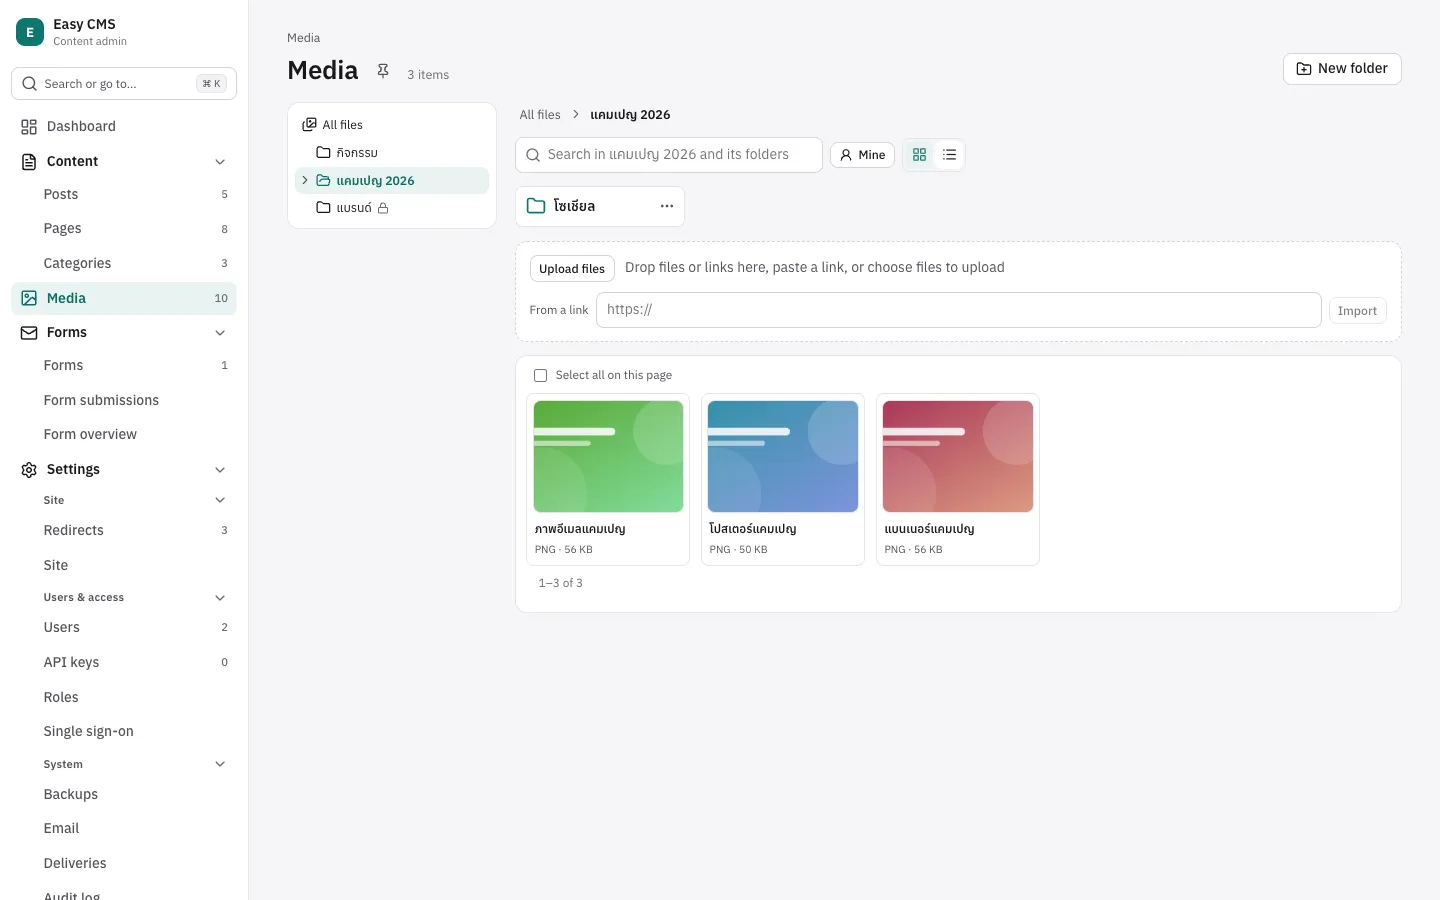
Task: Open Posts in the sidebar
Action: coord(124,194)
